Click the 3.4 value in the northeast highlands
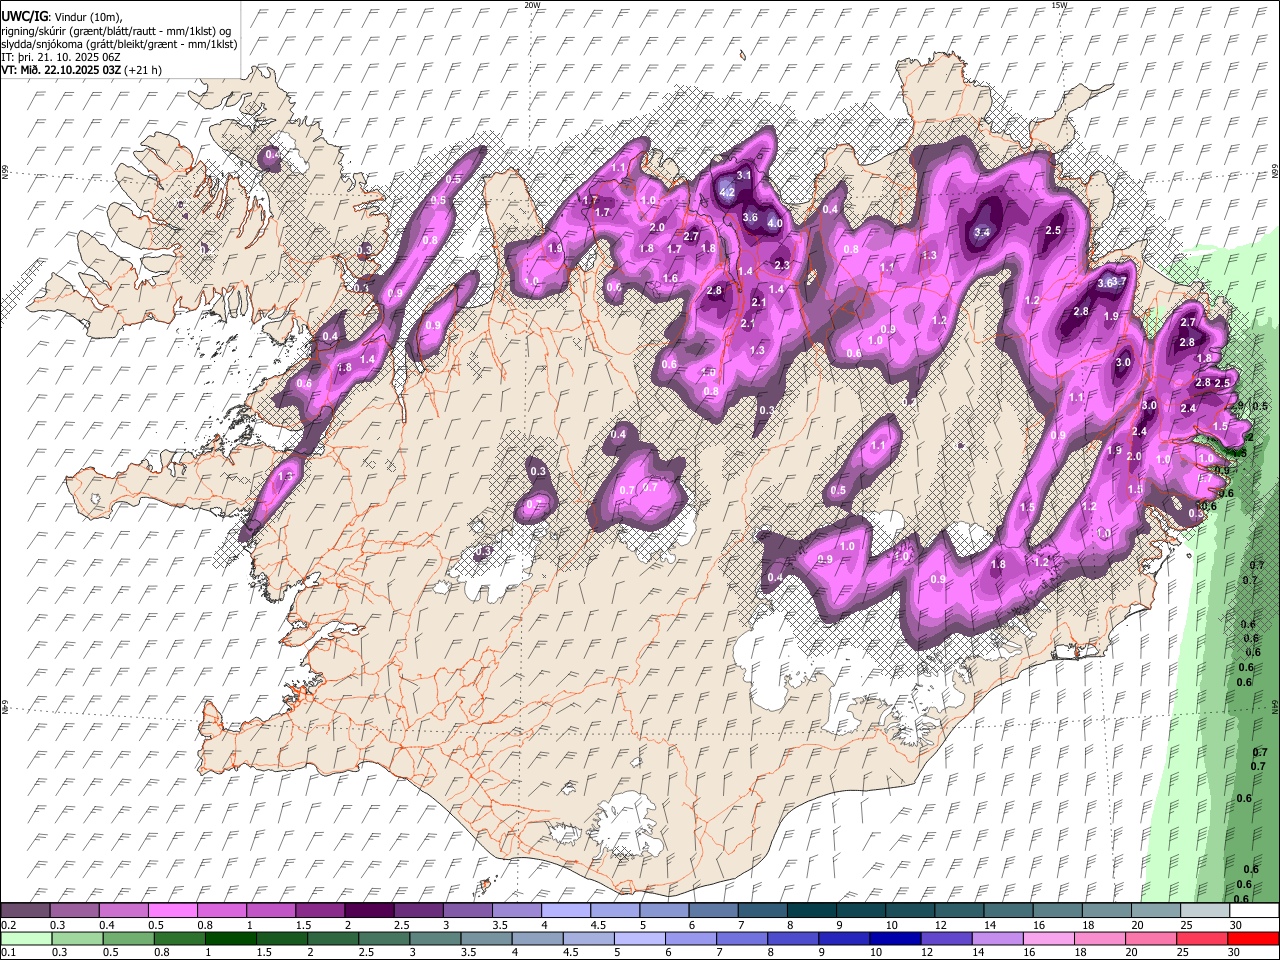1280x960 pixels. click(x=982, y=233)
